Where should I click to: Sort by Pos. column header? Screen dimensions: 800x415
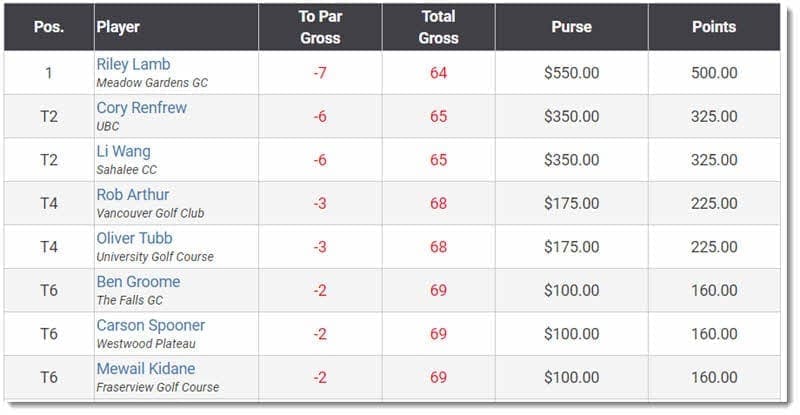(49, 27)
